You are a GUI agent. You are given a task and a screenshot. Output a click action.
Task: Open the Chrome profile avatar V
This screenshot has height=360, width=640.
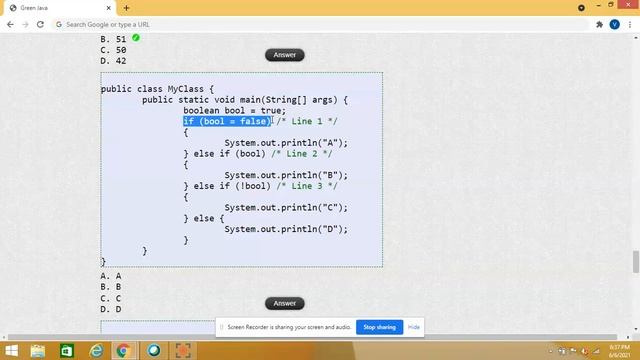pos(614,24)
